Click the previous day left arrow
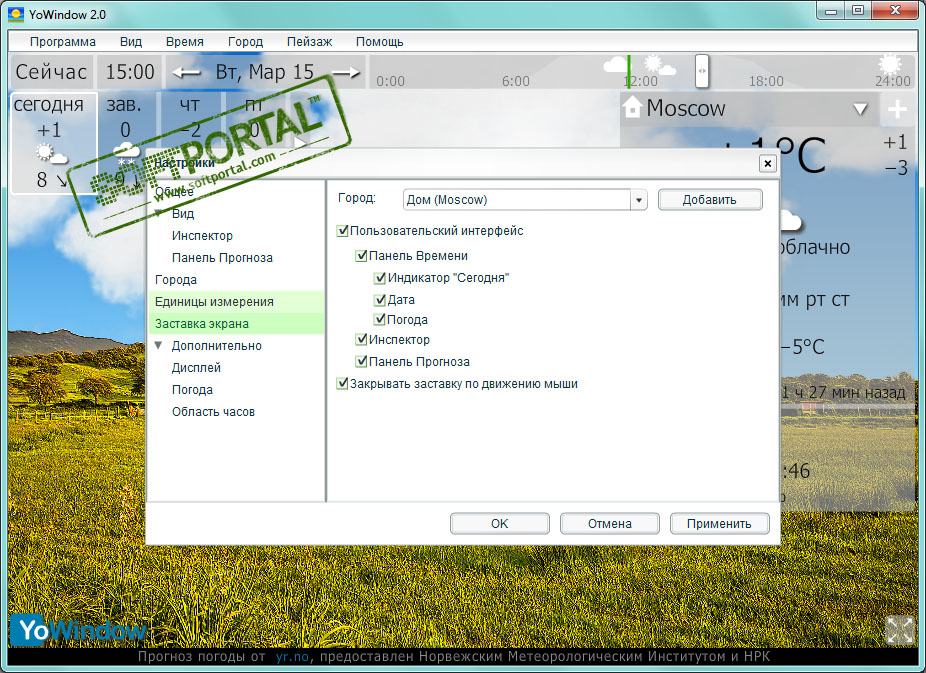The width and height of the screenshot is (926, 673). 187,73
